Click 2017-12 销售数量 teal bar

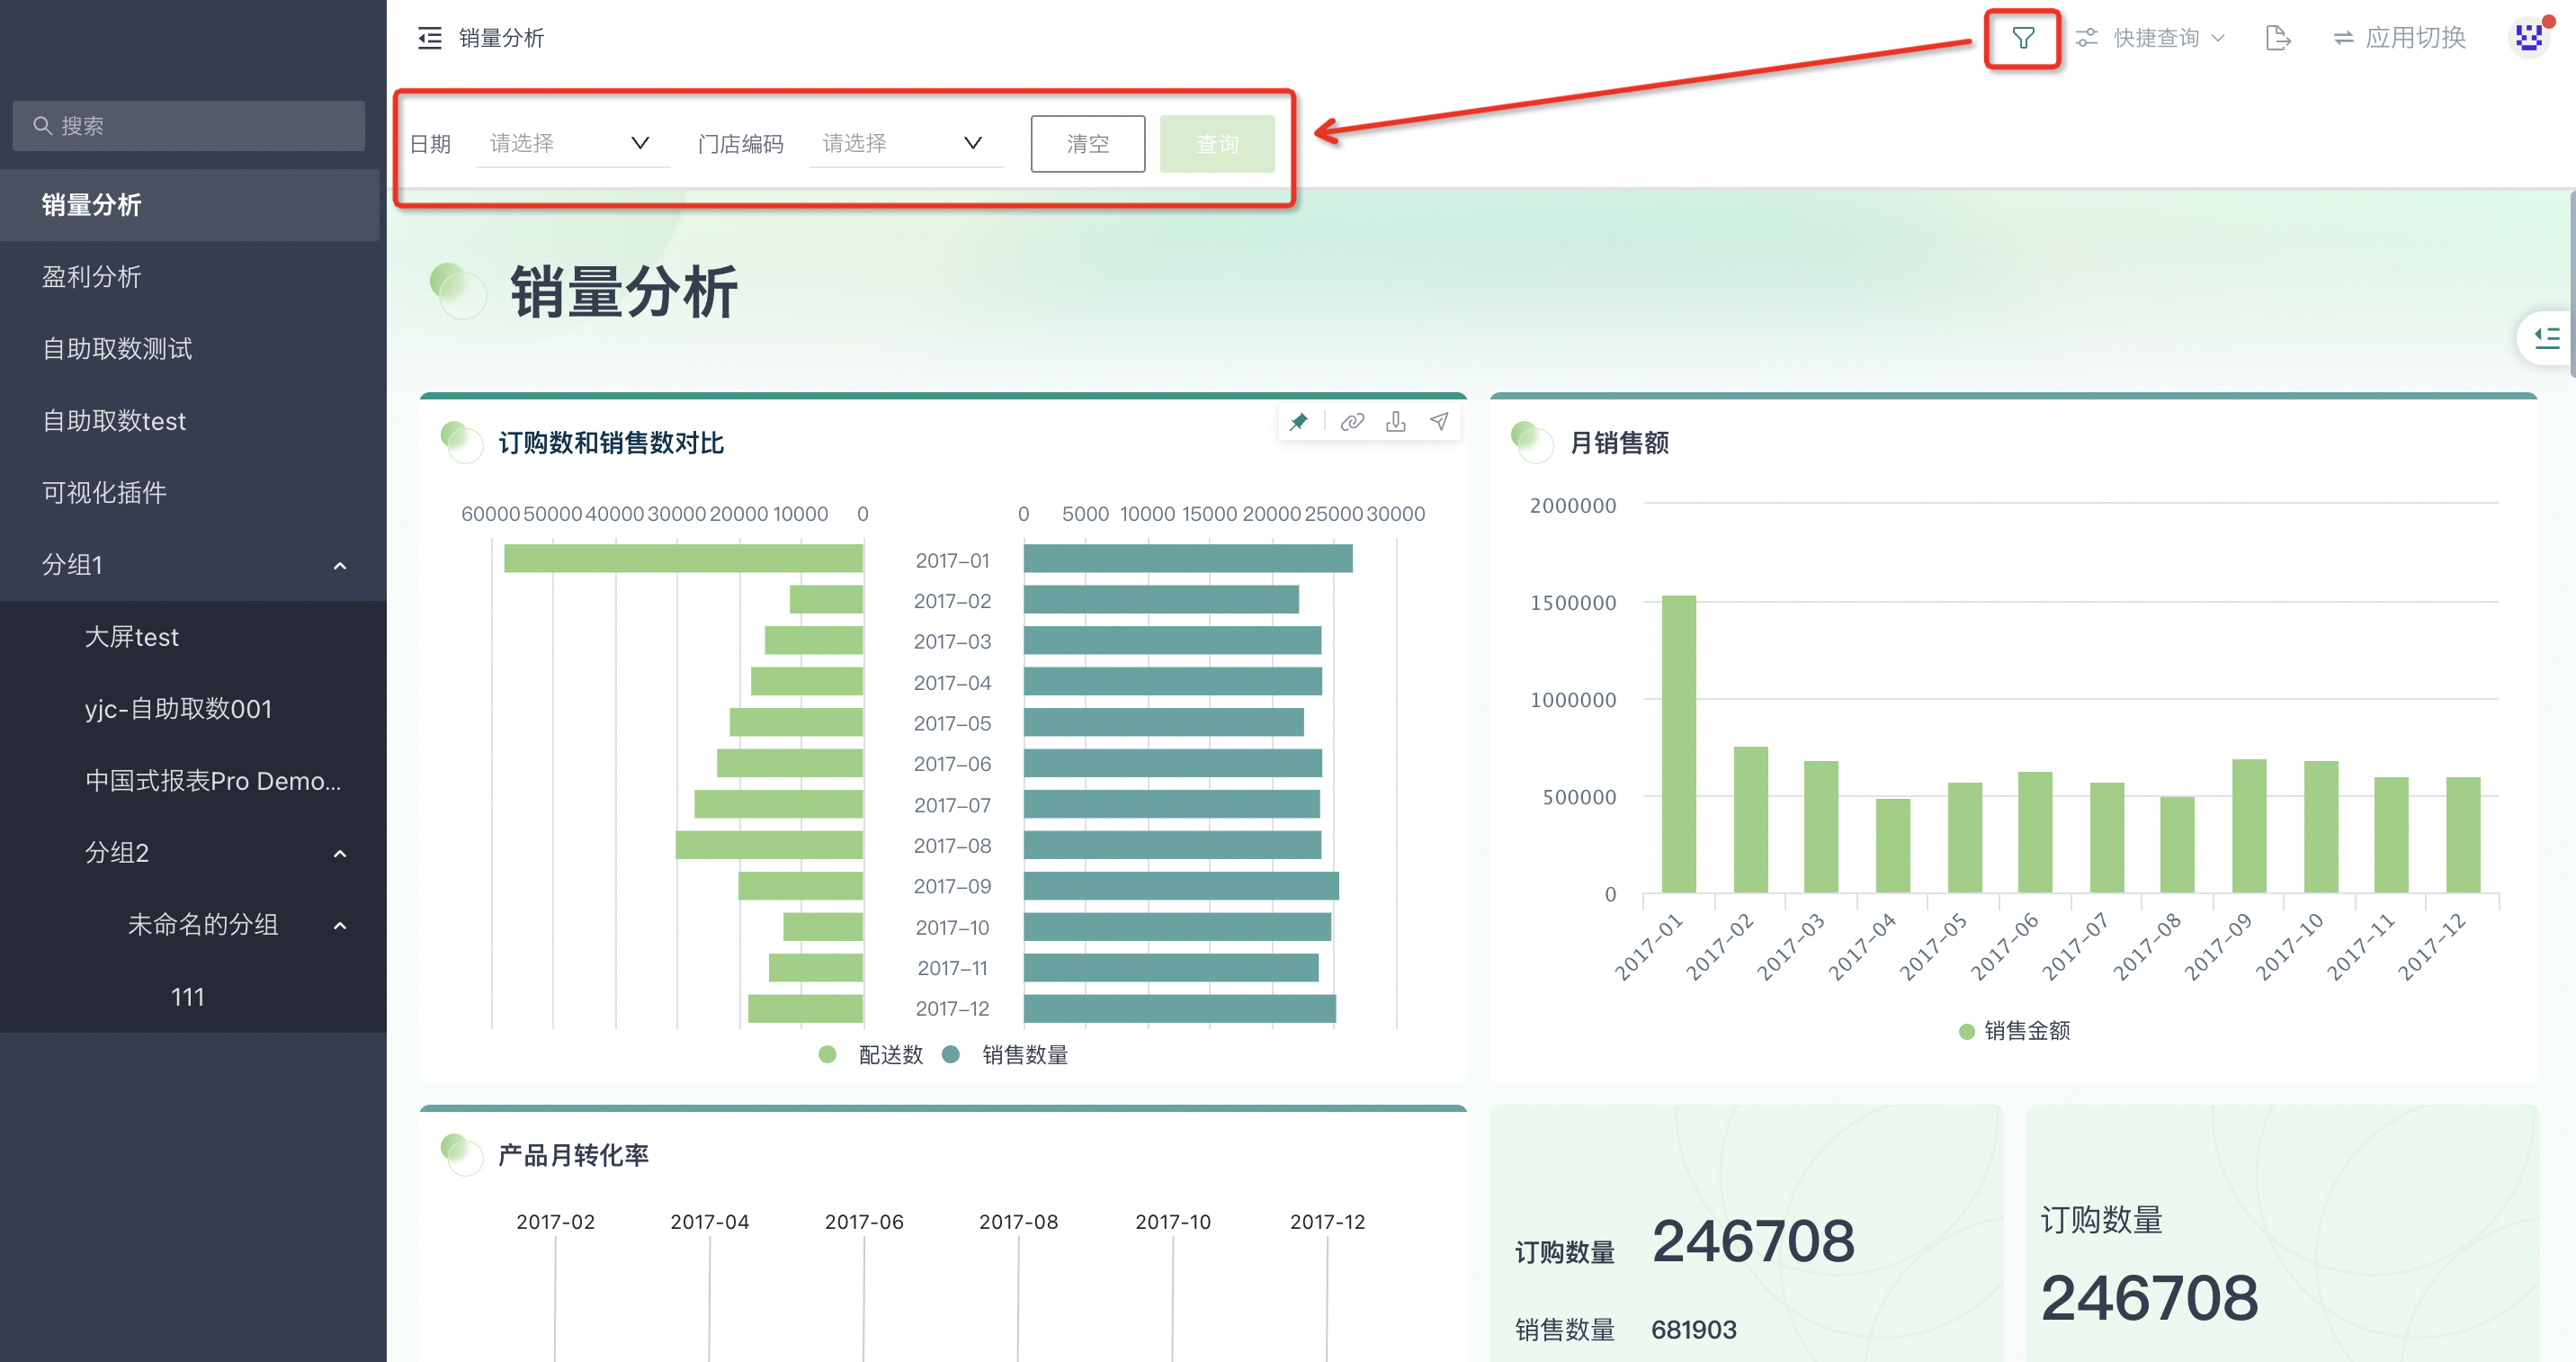coord(1180,1008)
